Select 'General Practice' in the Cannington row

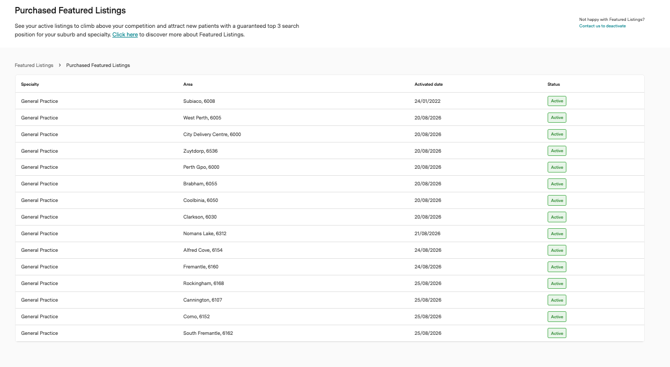(39, 300)
